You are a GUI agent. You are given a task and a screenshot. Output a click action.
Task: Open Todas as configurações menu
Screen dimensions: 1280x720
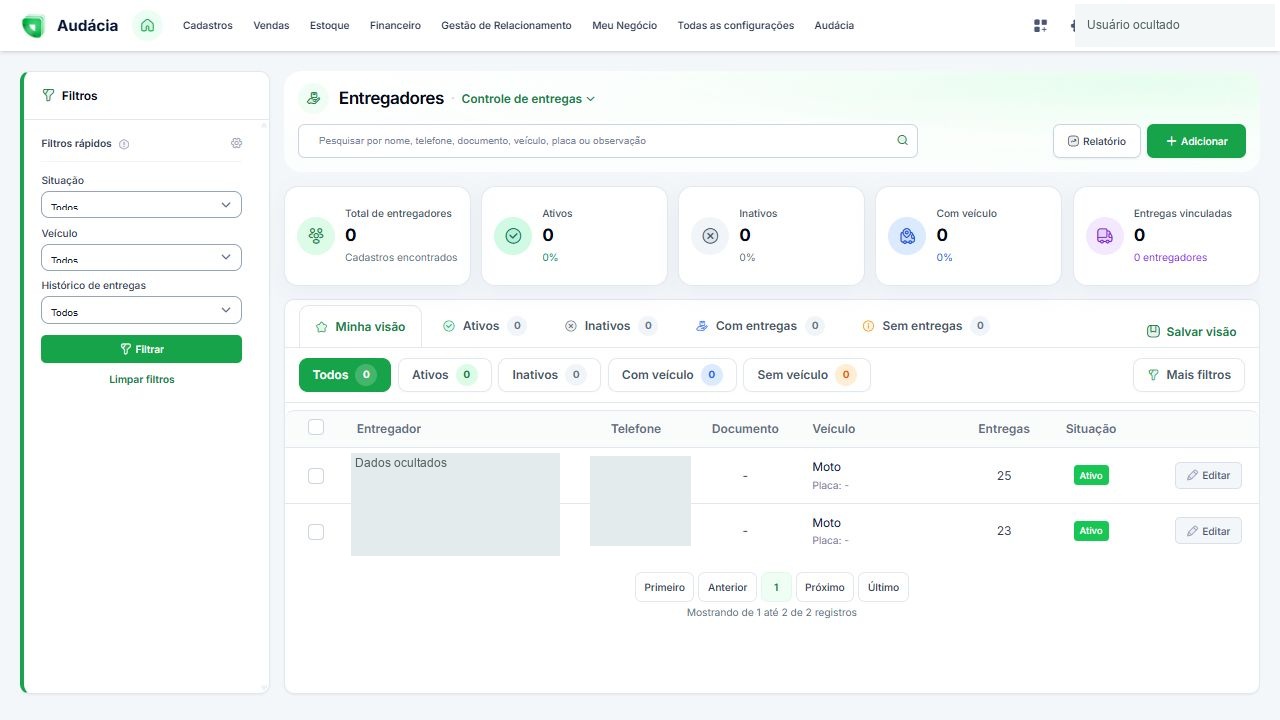pyautogui.click(x=736, y=26)
